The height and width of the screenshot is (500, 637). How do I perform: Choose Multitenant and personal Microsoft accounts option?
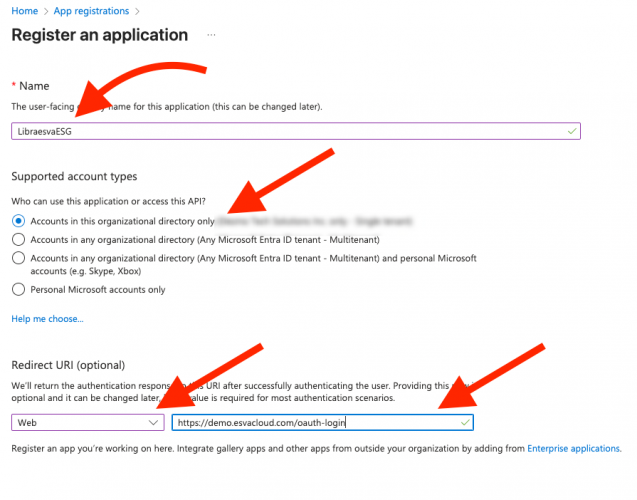pos(18,258)
